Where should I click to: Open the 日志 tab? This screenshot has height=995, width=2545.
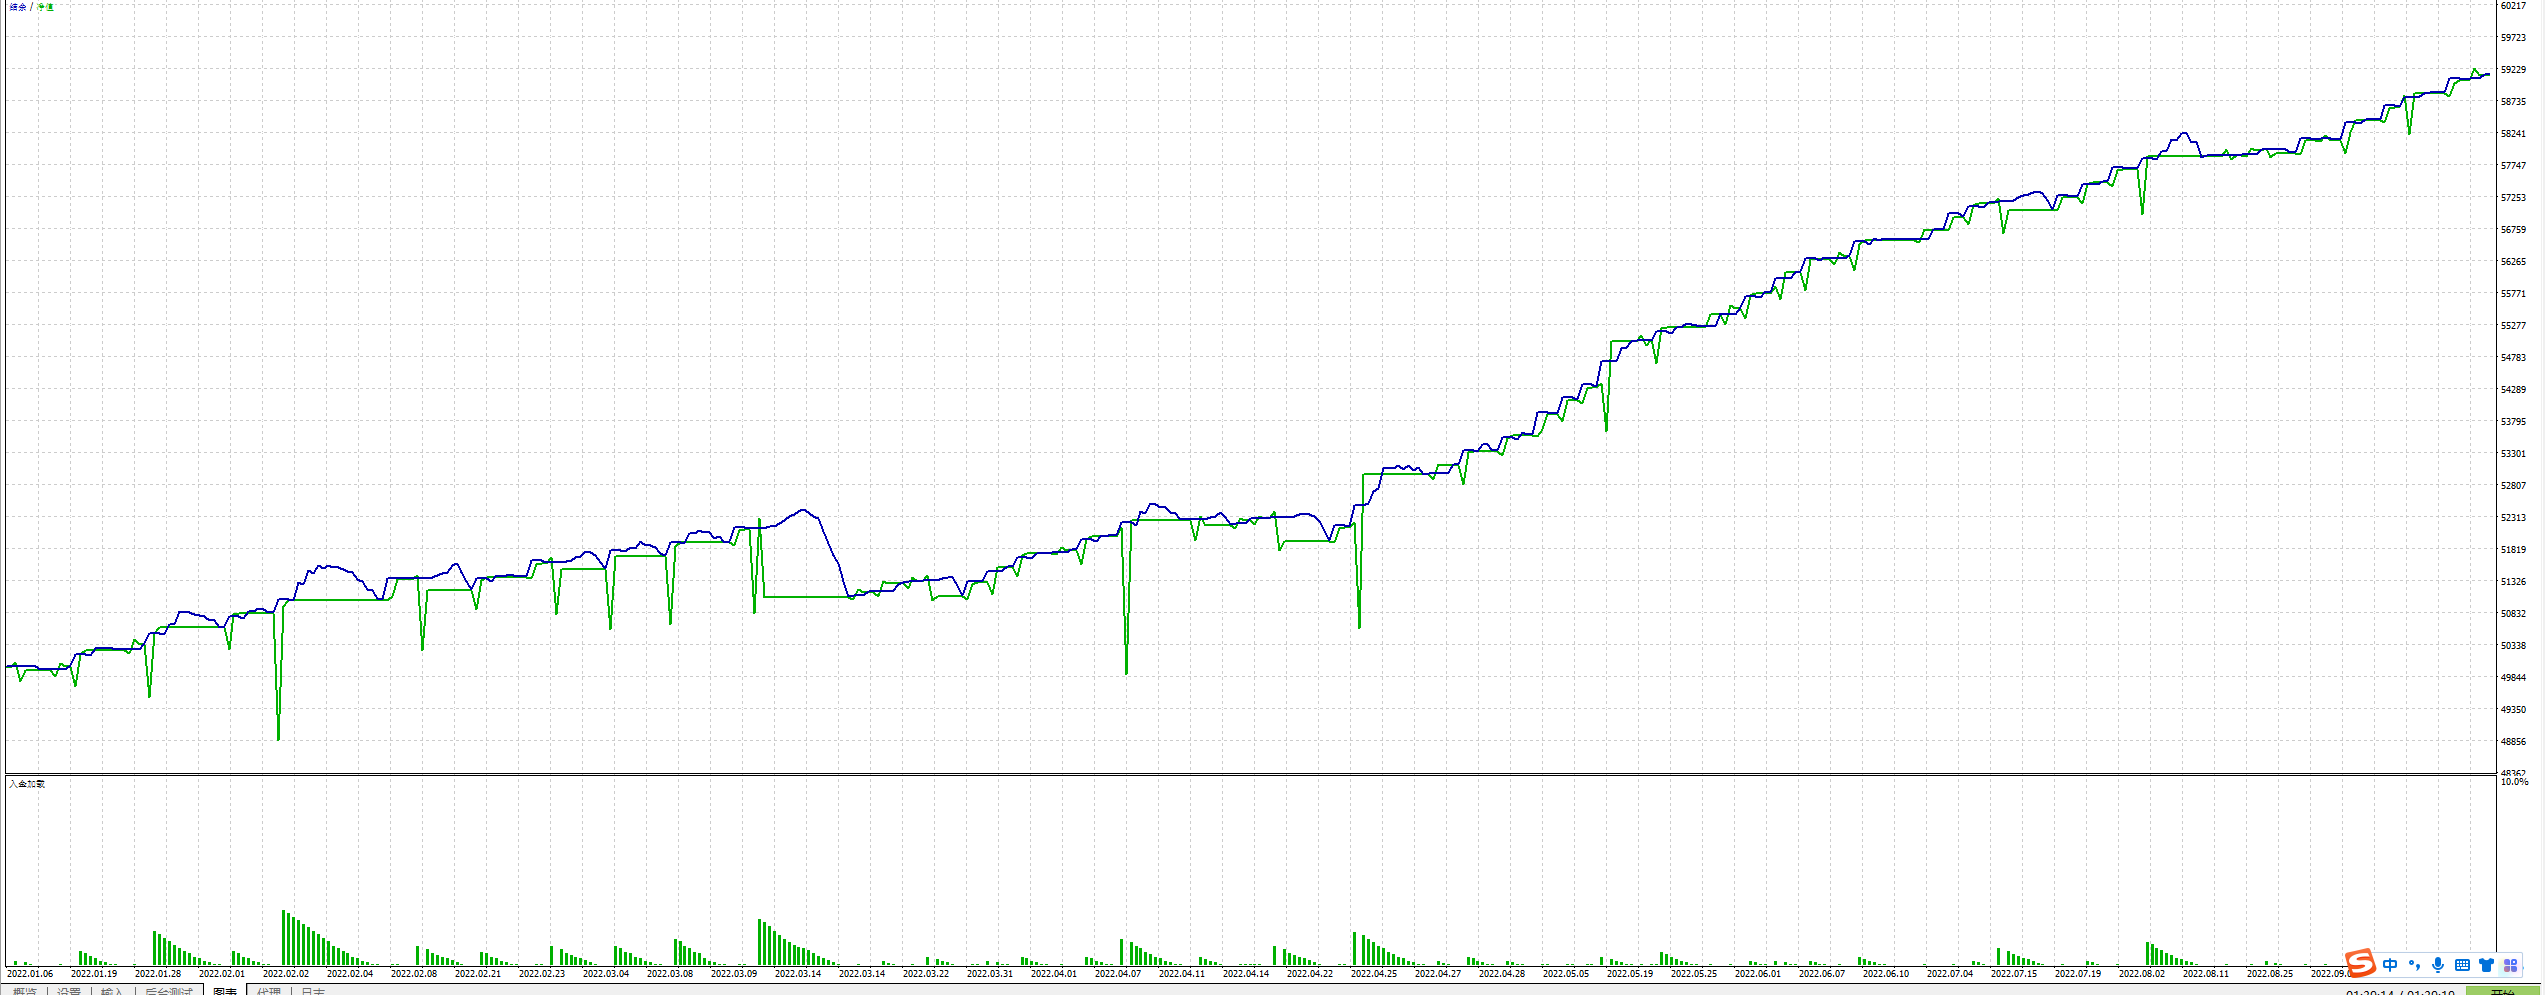pos(312,991)
